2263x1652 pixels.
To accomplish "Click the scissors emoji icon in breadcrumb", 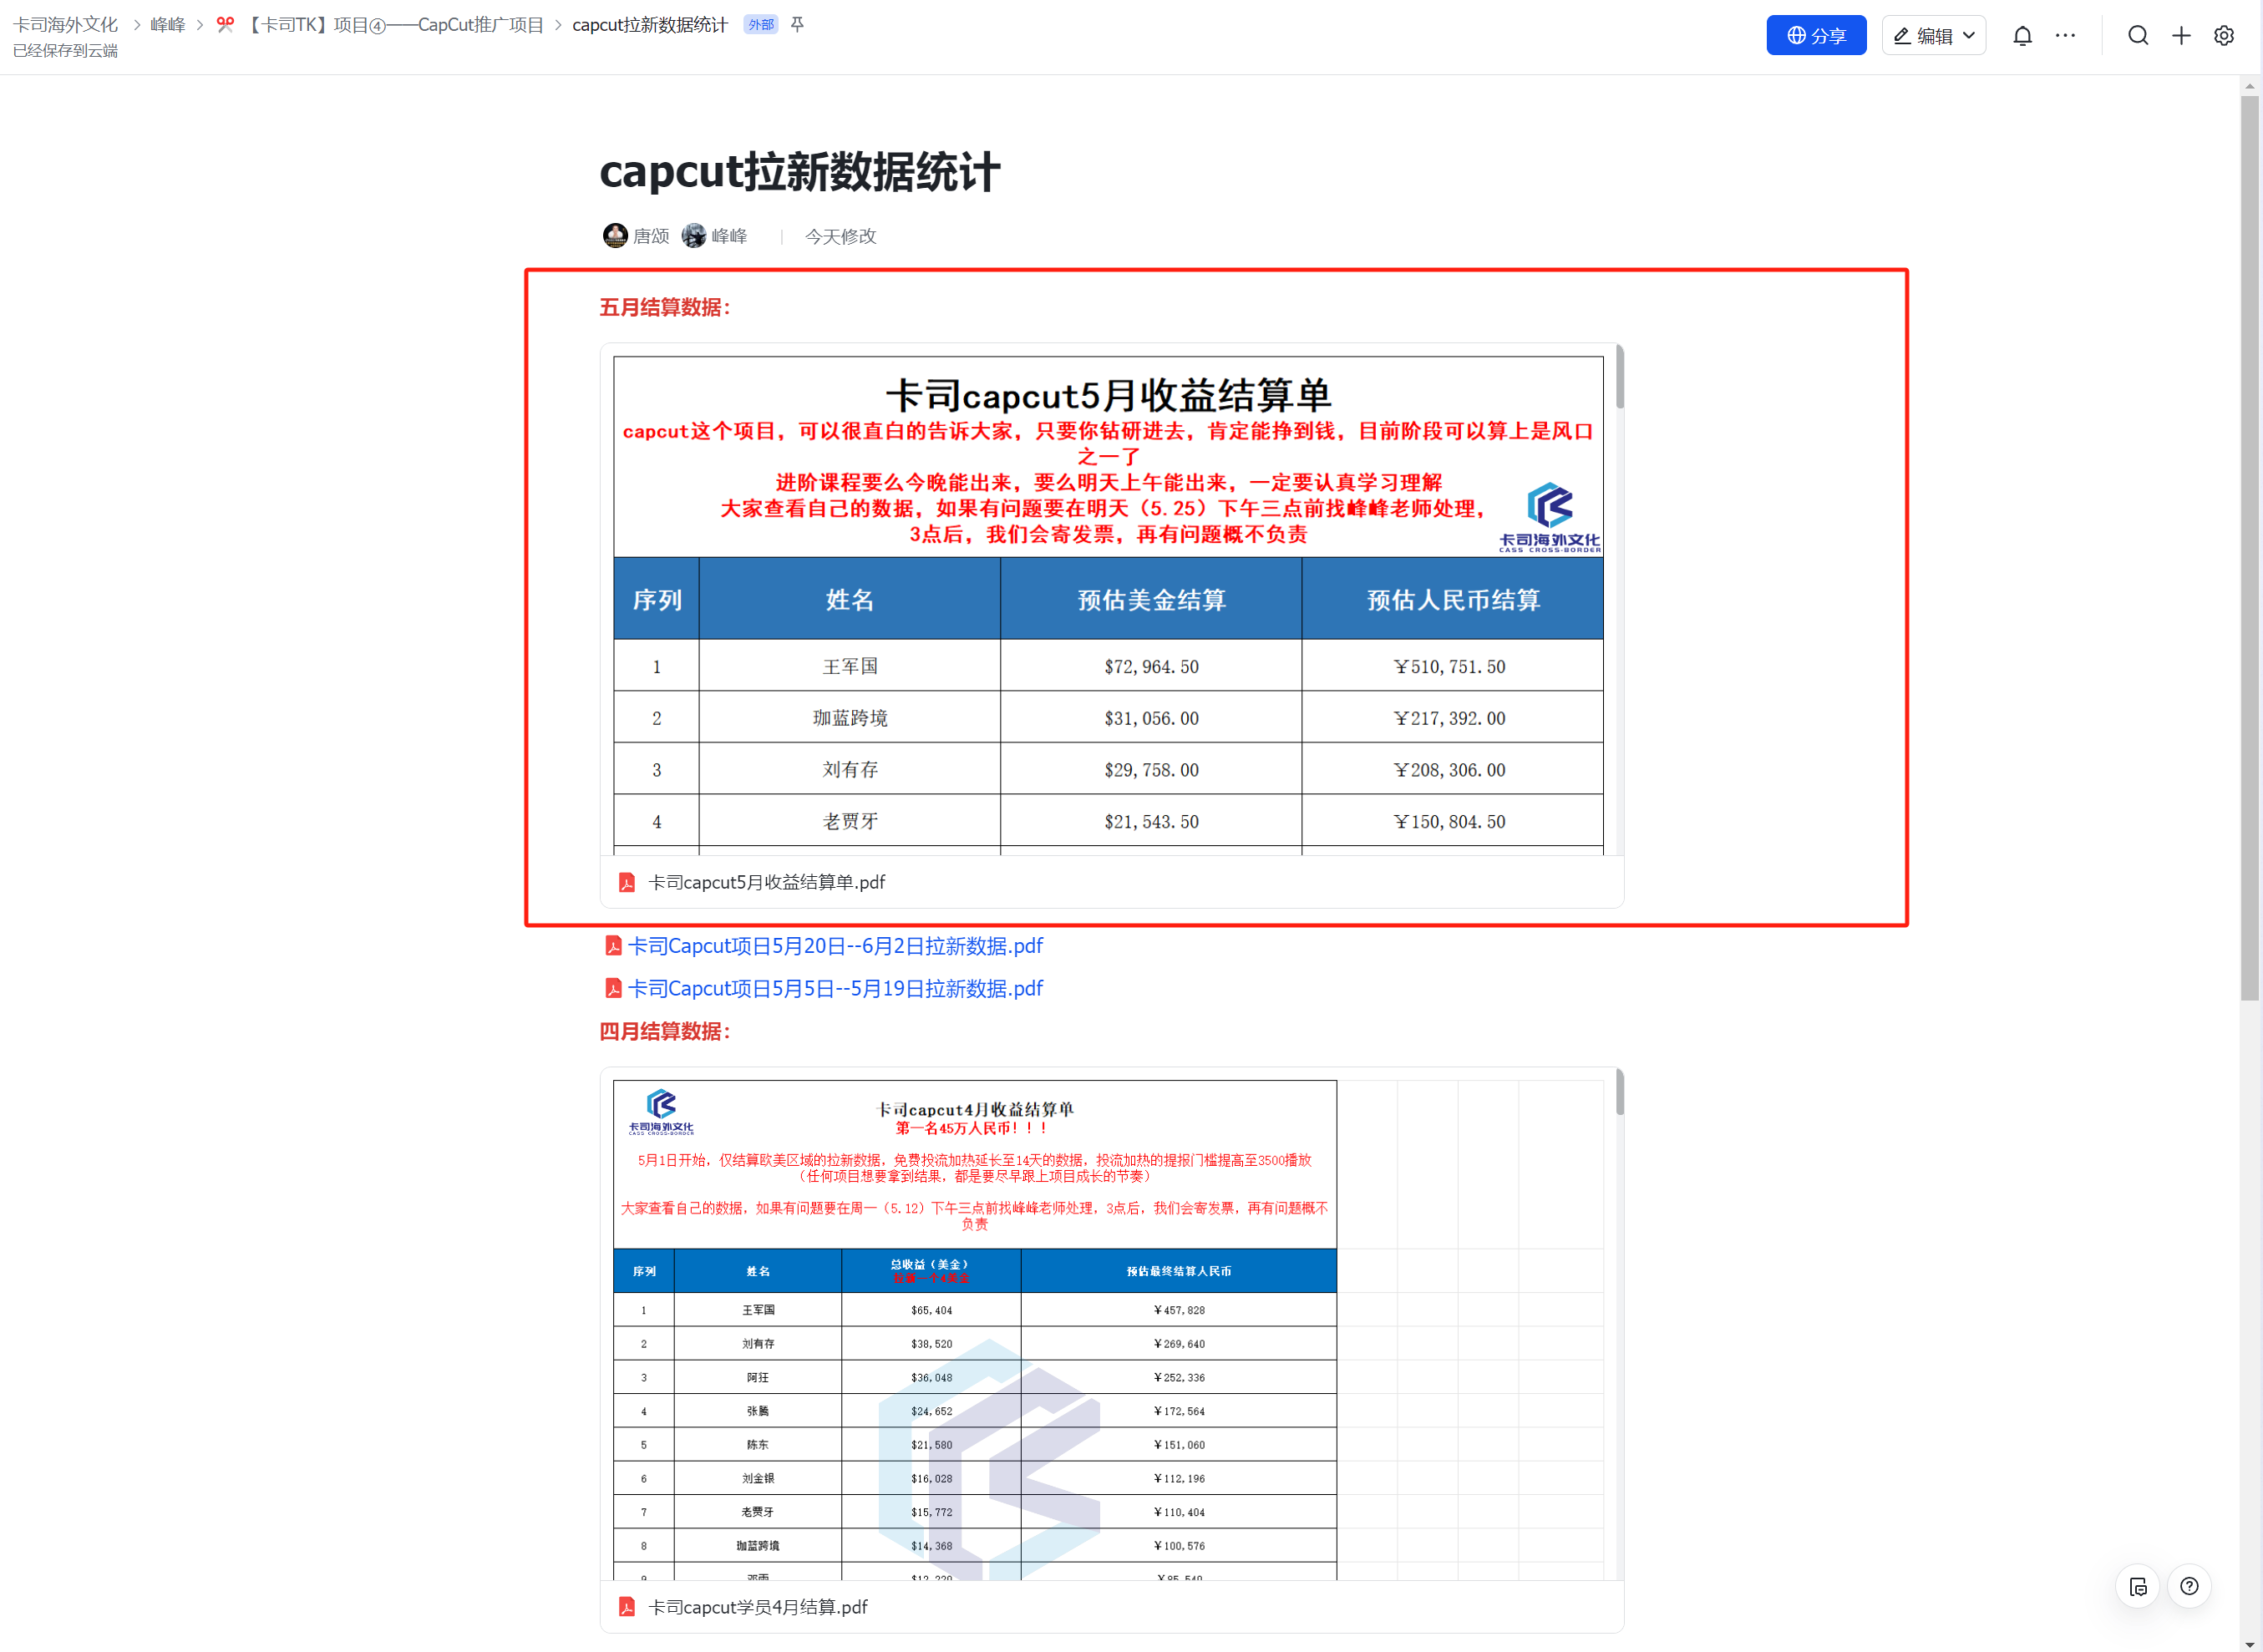I will tap(225, 24).
